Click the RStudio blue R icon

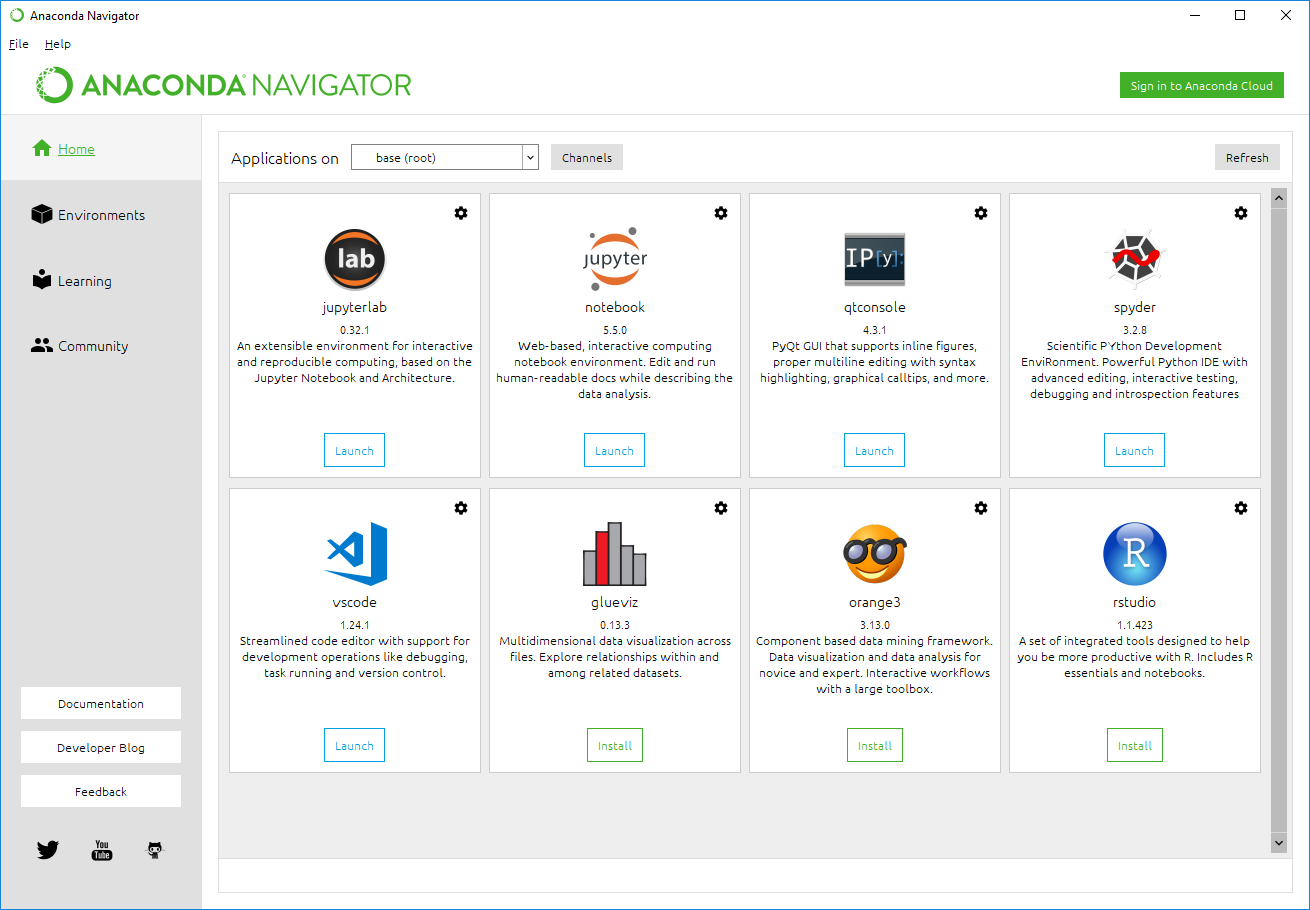(x=1135, y=554)
